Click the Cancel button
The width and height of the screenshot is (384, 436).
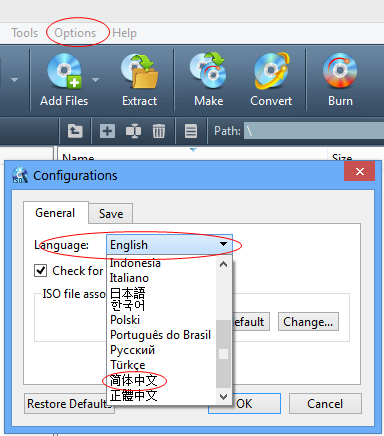[x=325, y=404]
